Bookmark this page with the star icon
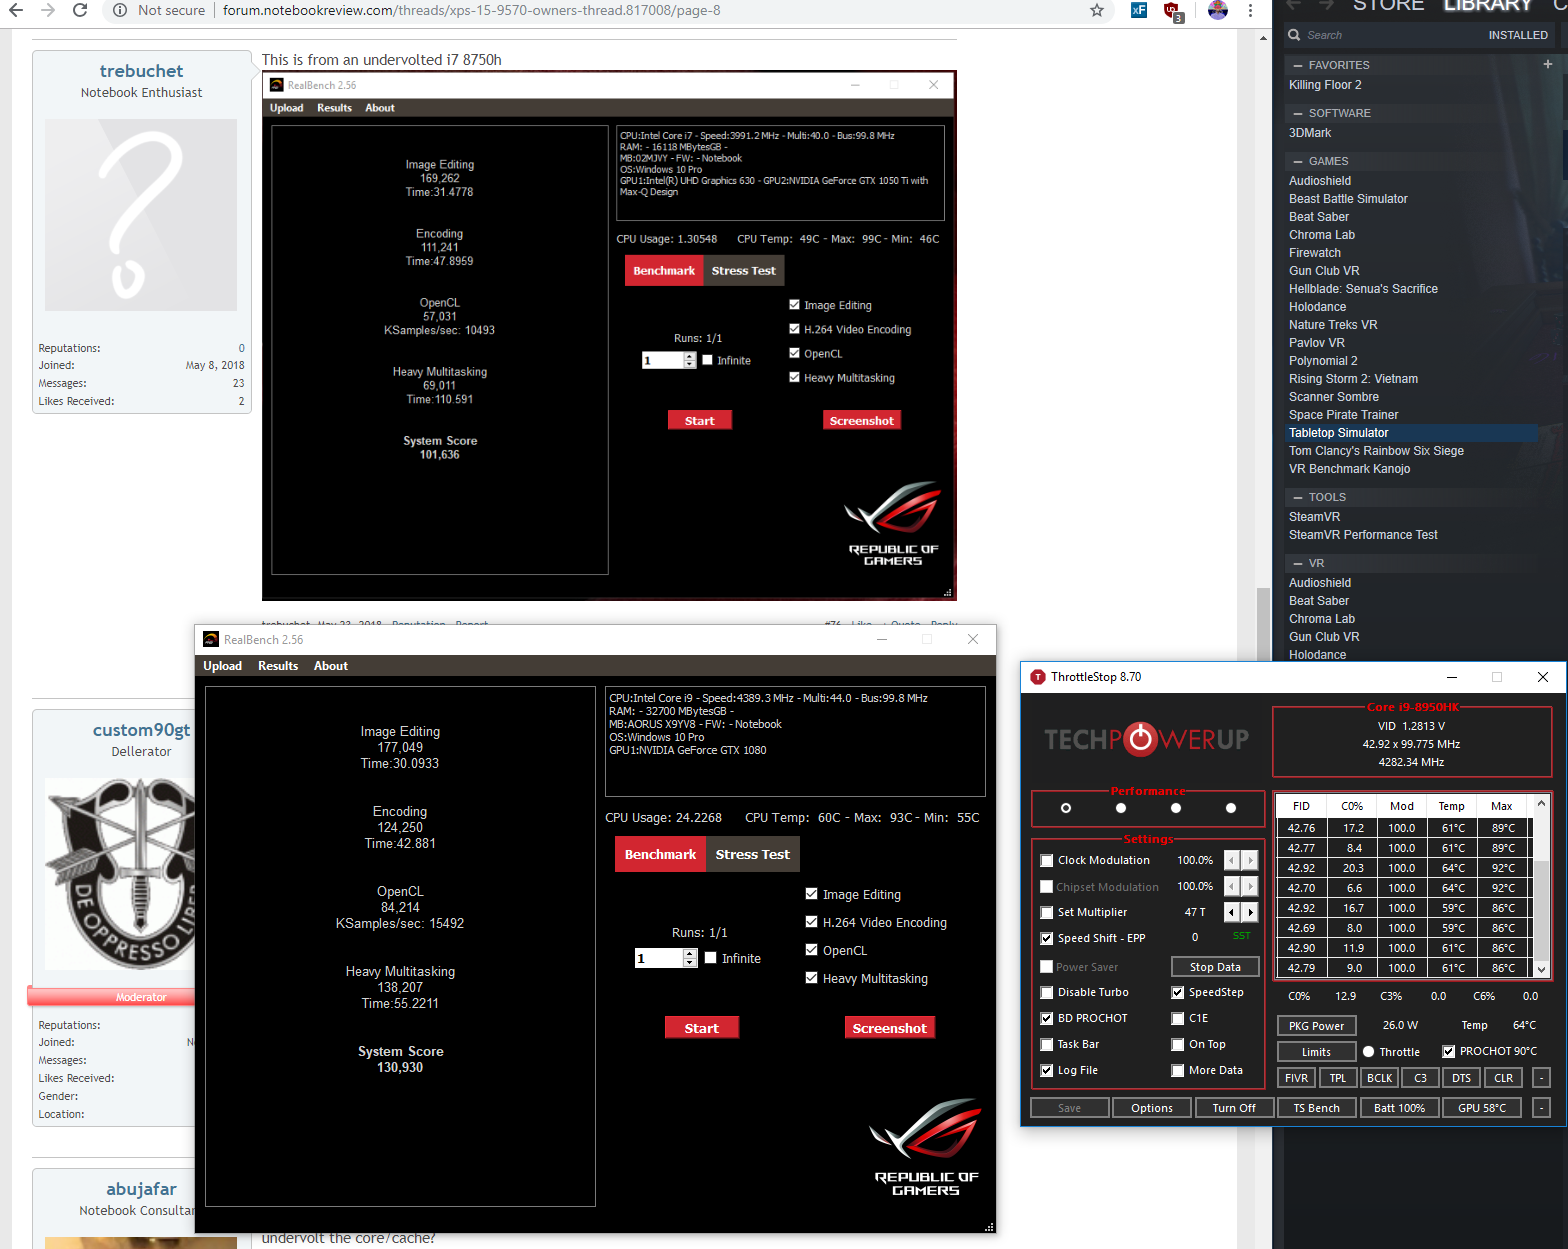 pos(1097,11)
